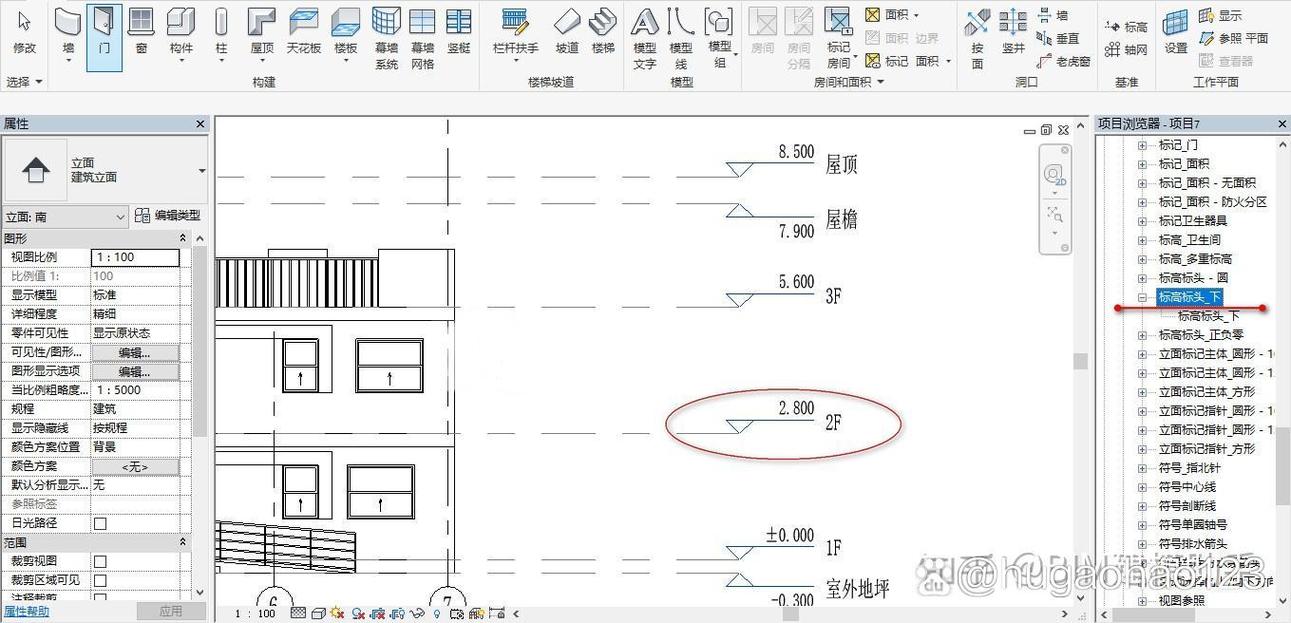Toggle the 裁剪区域可见 checkbox
The height and width of the screenshot is (623, 1291).
click(x=100, y=580)
